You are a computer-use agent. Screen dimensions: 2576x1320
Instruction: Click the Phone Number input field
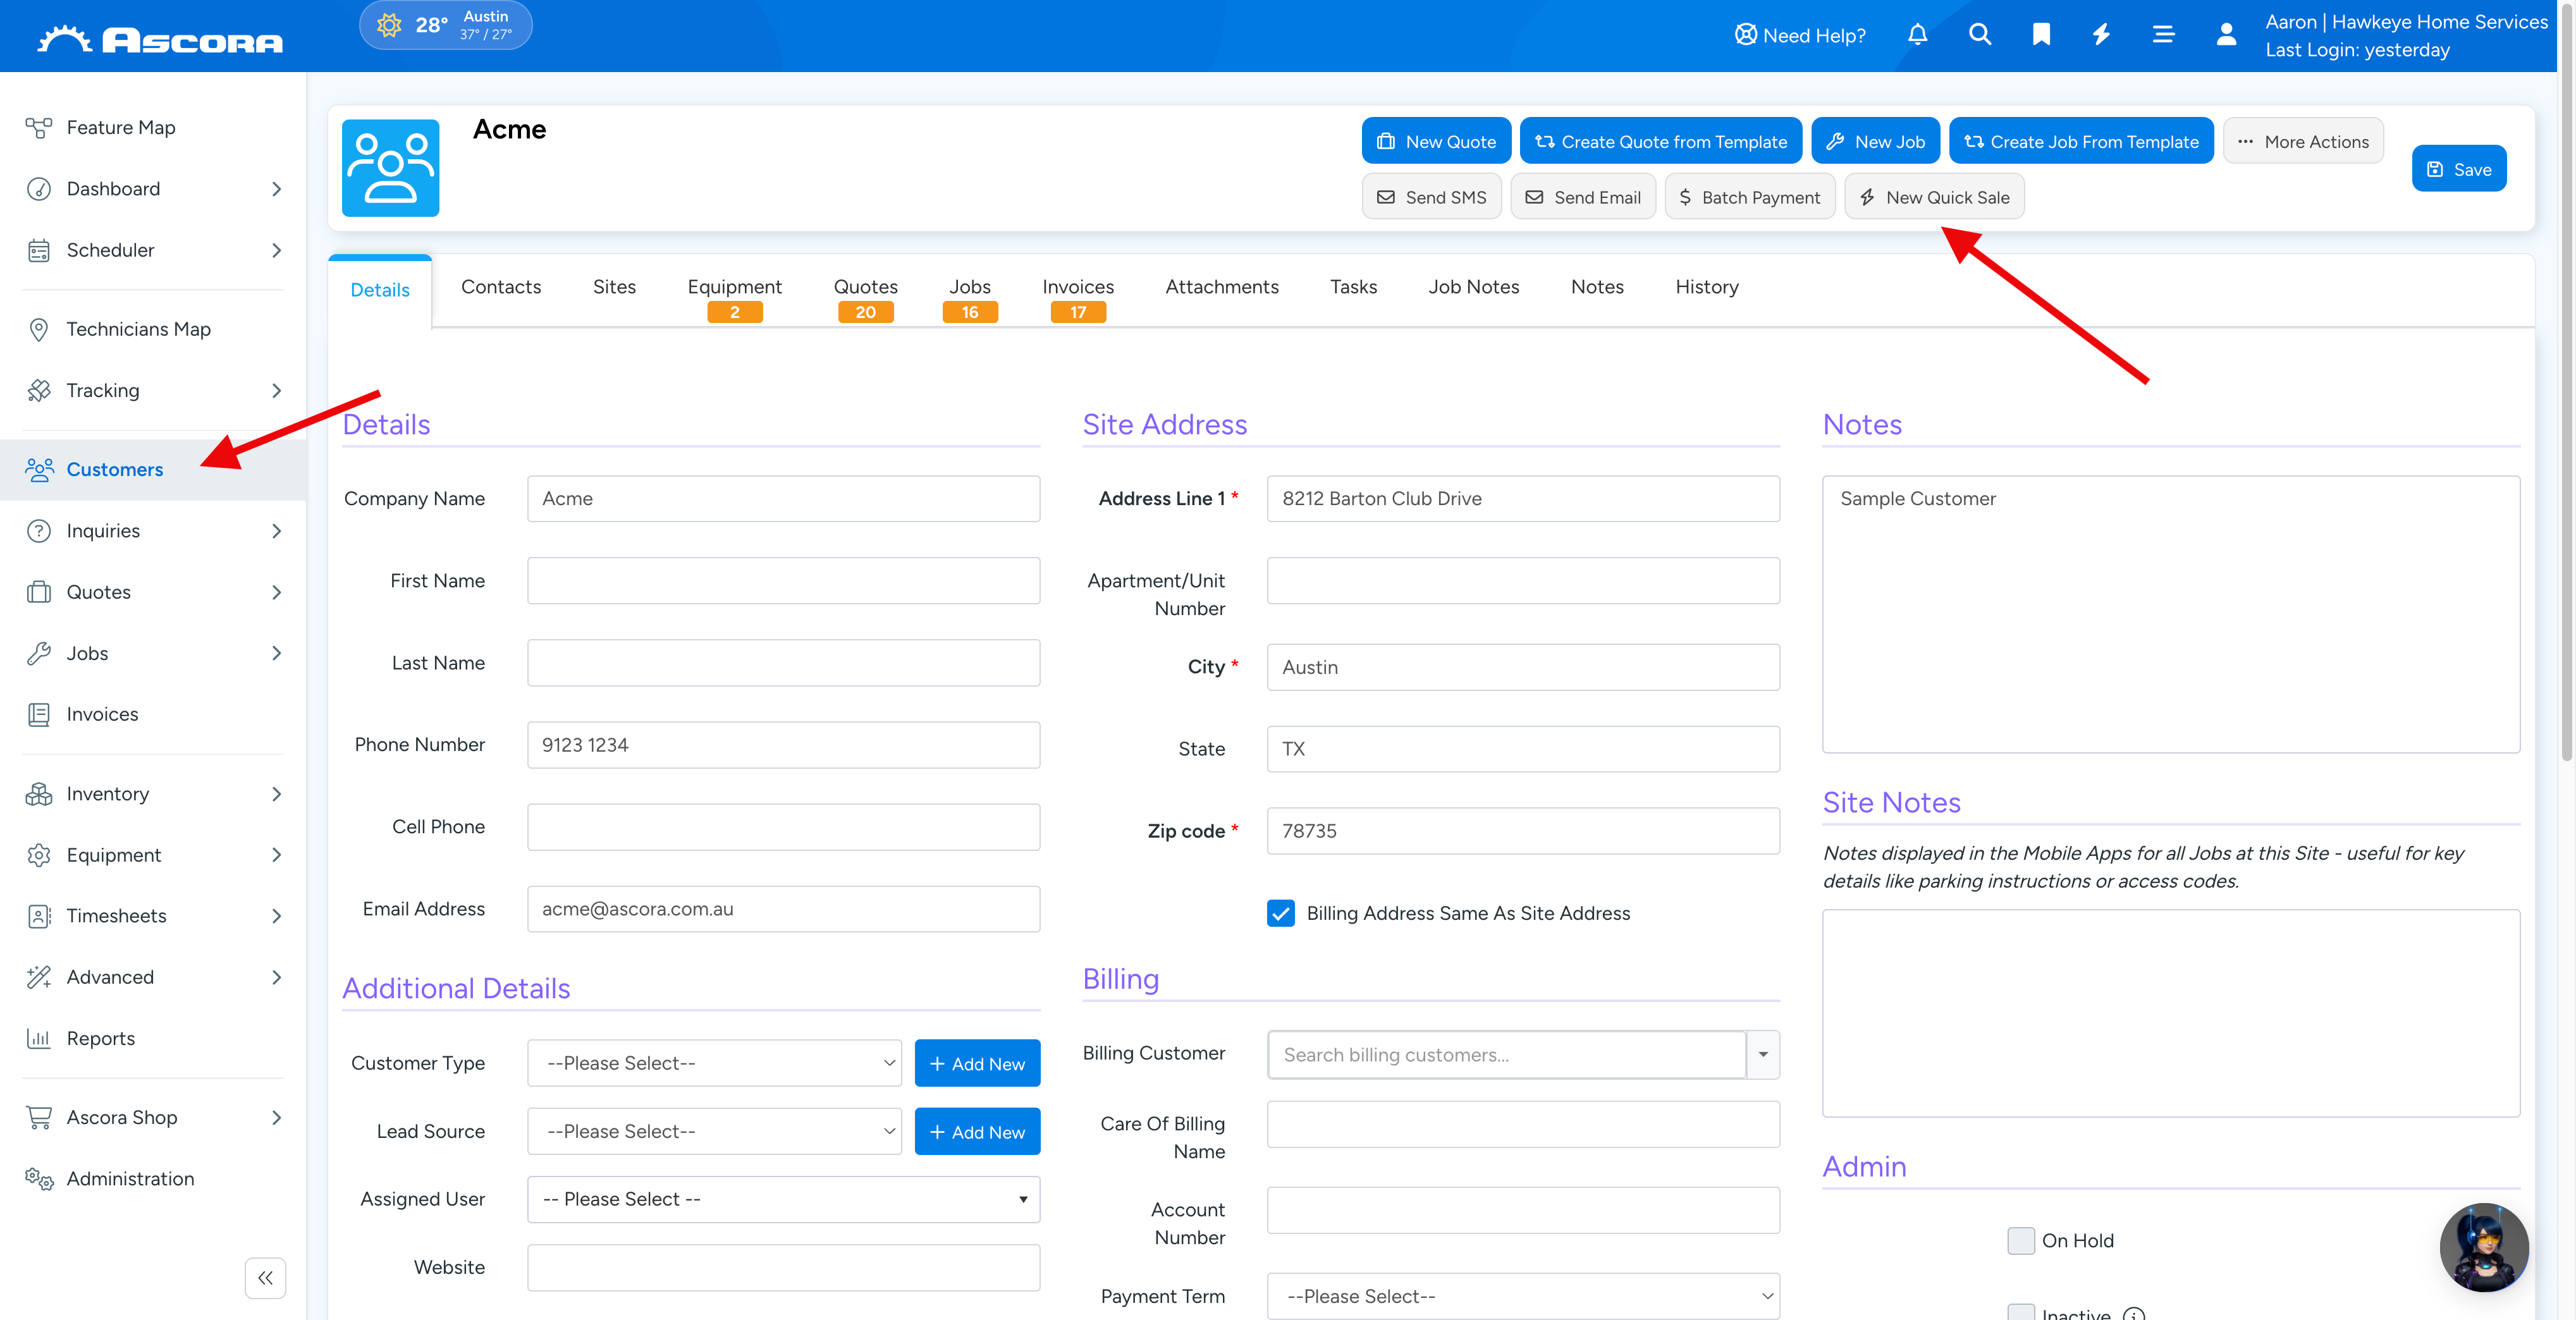click(783, 745)
